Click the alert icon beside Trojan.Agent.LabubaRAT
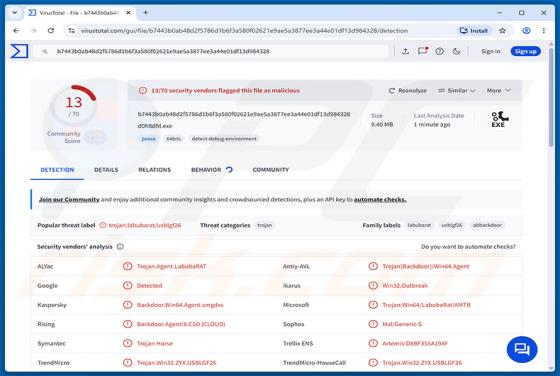 tap(128, 266)
